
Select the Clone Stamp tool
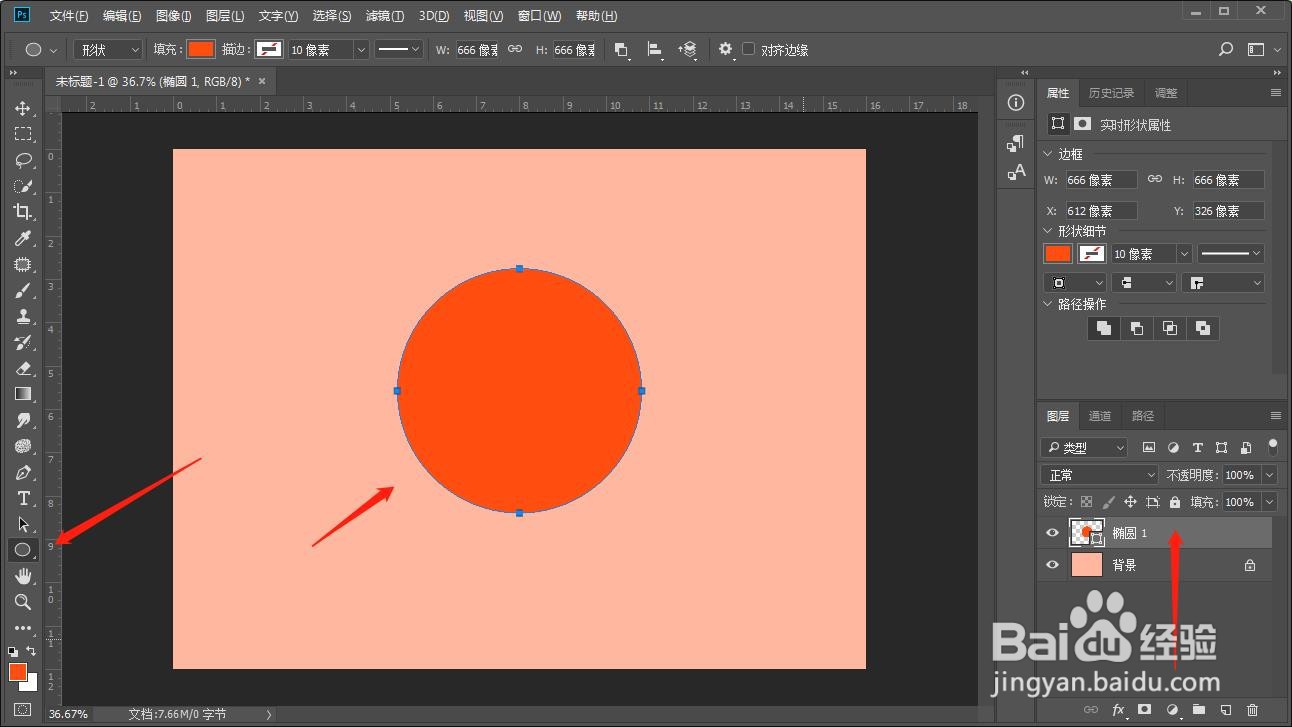[22, 316]
